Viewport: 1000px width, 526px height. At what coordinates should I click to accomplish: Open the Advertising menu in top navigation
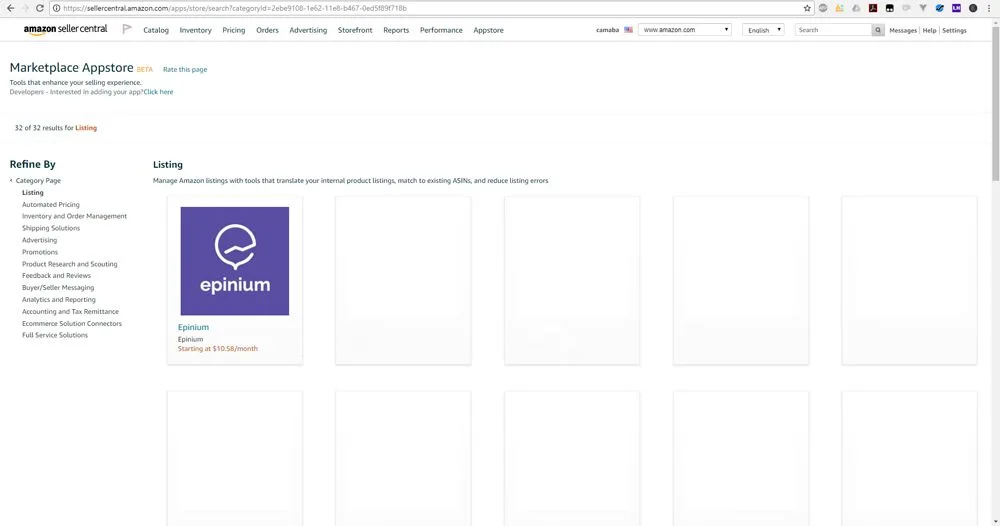(308, 30)
